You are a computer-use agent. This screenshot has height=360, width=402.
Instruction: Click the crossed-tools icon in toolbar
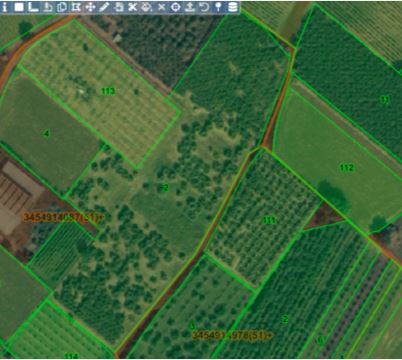click(x=133, y=7)
